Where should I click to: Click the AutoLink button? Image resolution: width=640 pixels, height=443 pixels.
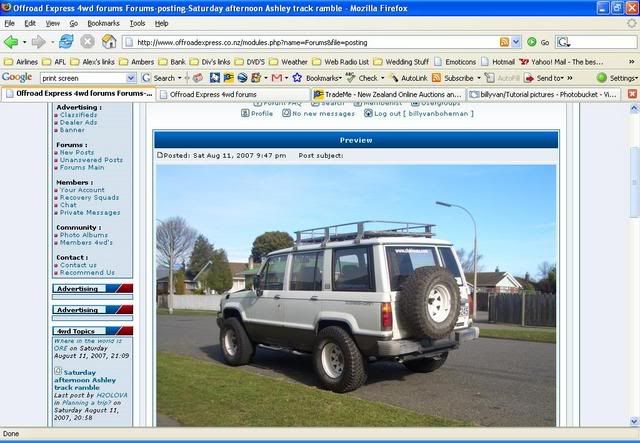tap(408, 78)
